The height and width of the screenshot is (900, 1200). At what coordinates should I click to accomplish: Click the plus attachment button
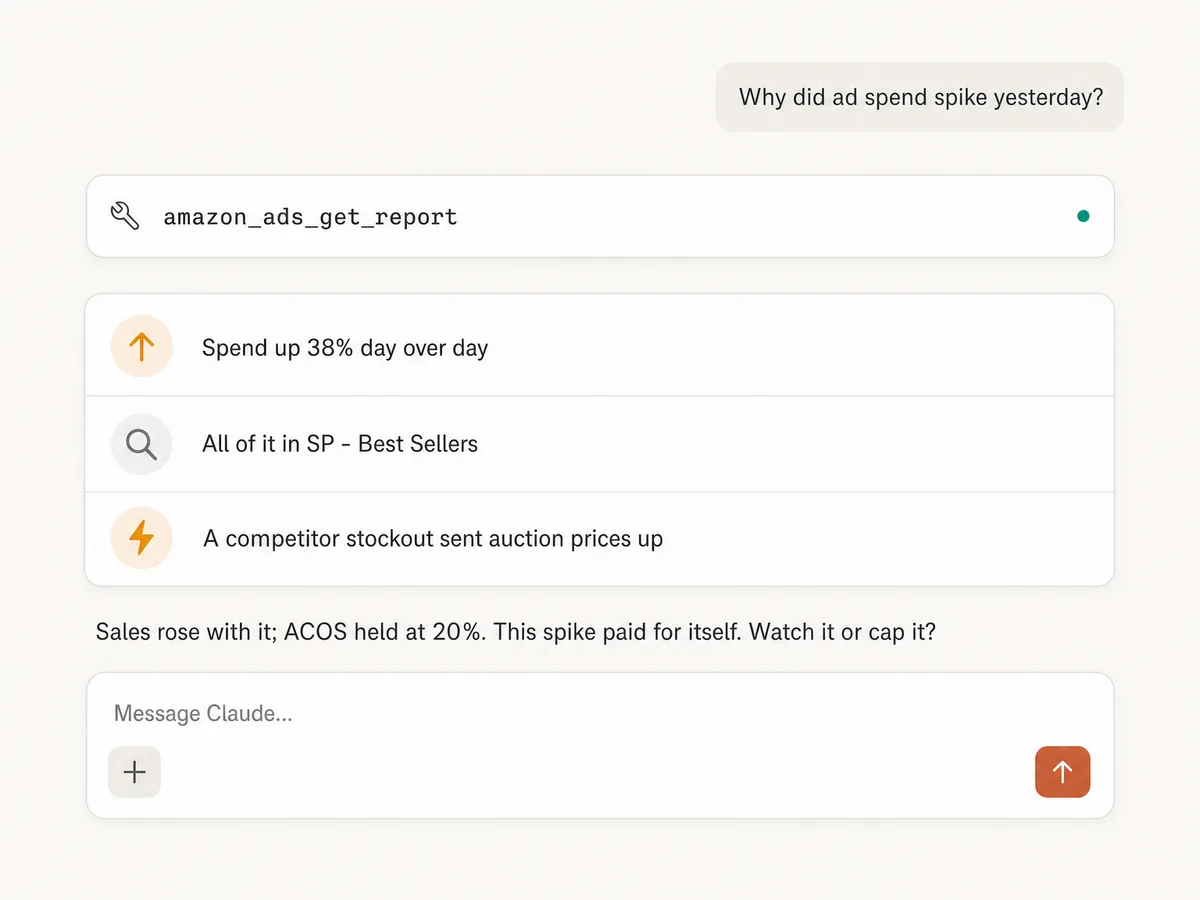134,772
